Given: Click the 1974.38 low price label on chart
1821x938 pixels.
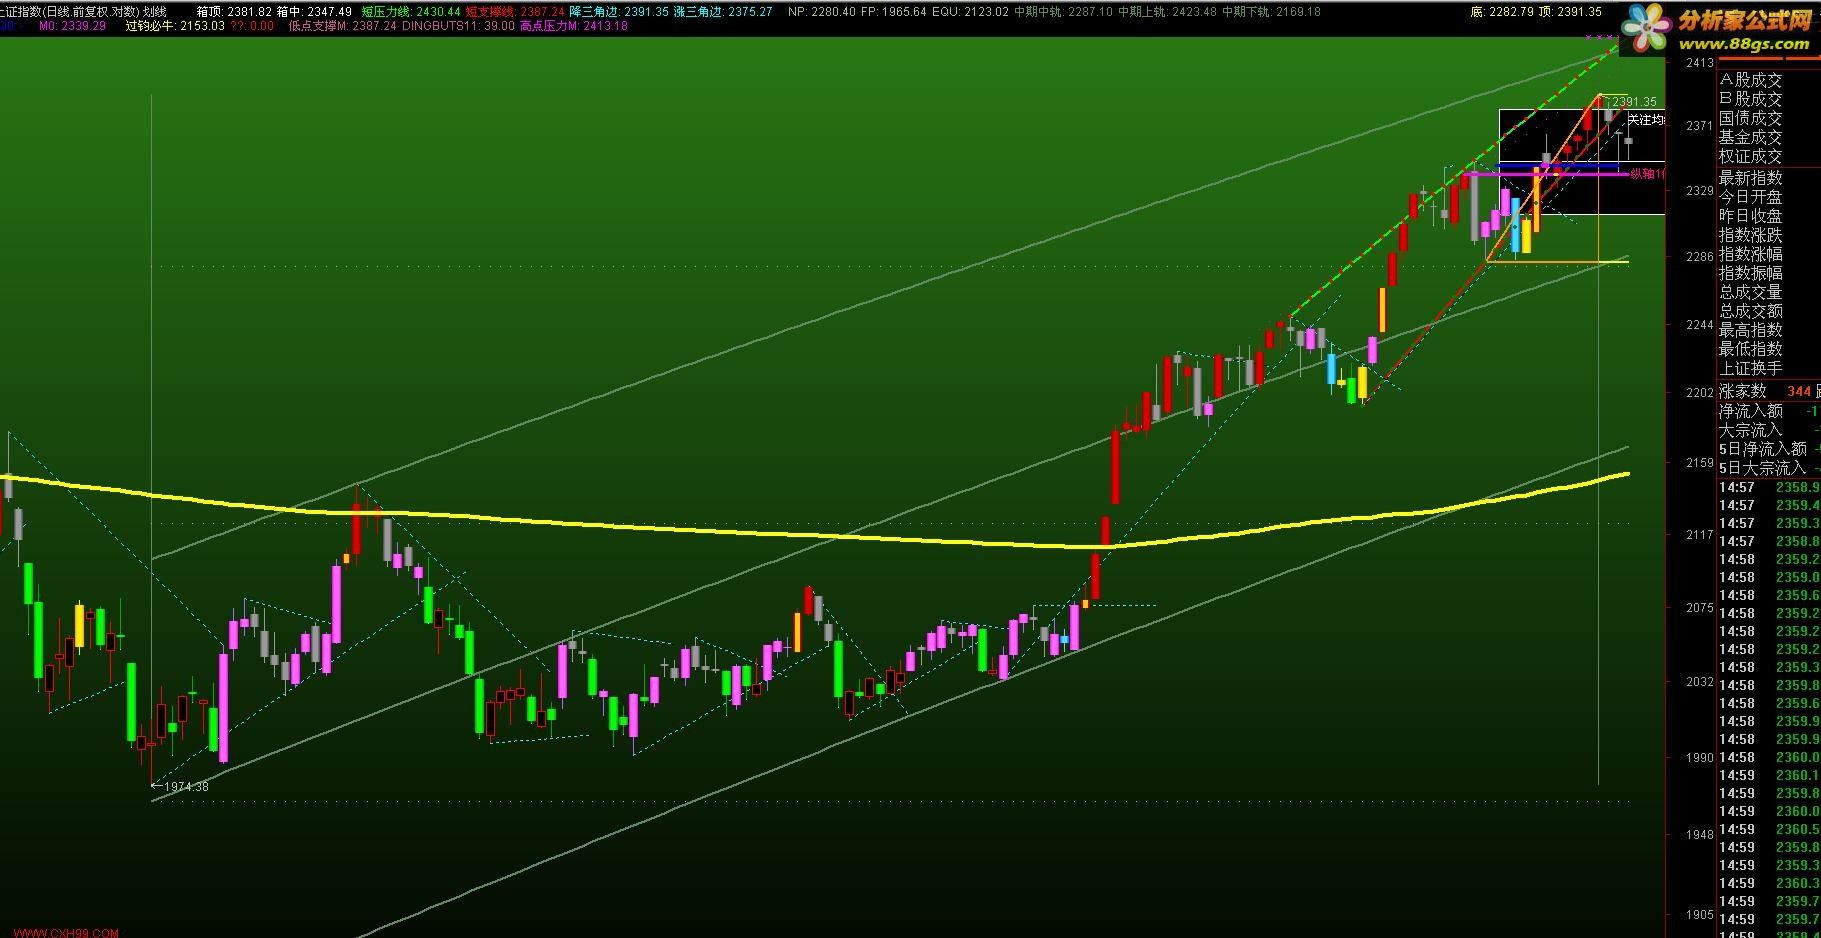Looking at the screenshot, I should pyautogui.click(x=186, y=787).
